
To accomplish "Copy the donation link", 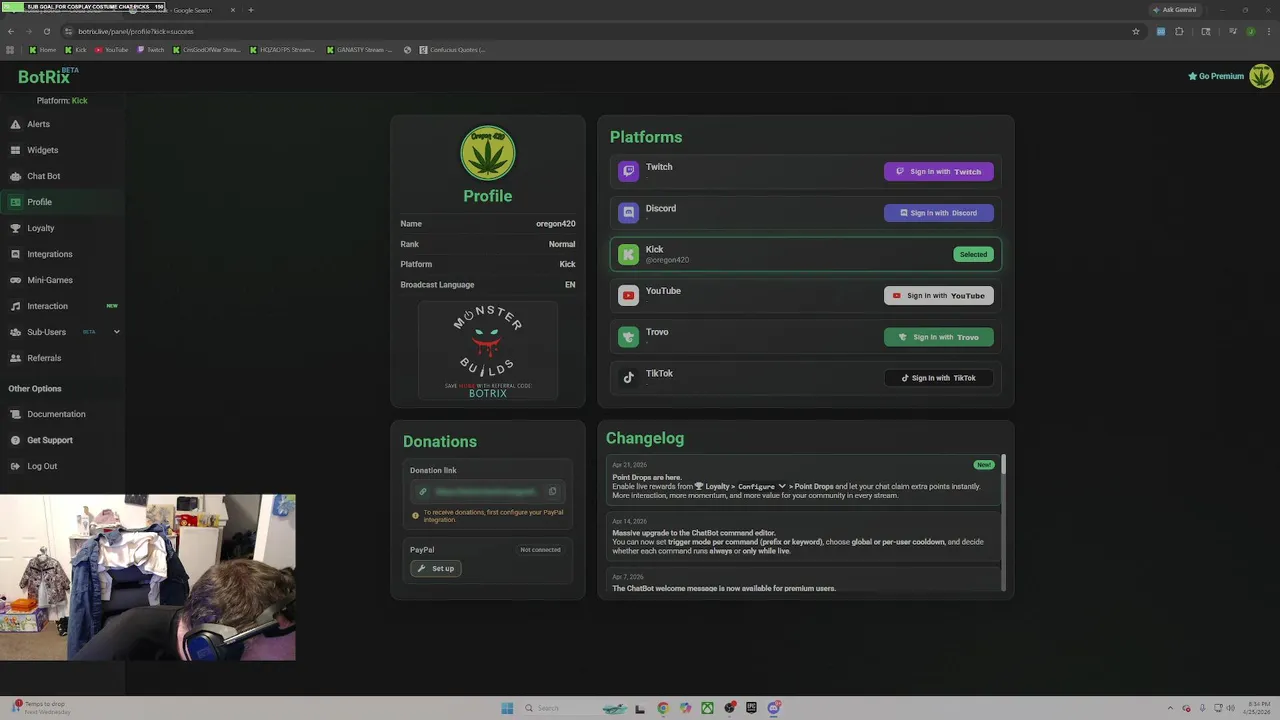I will pos(552,491).
